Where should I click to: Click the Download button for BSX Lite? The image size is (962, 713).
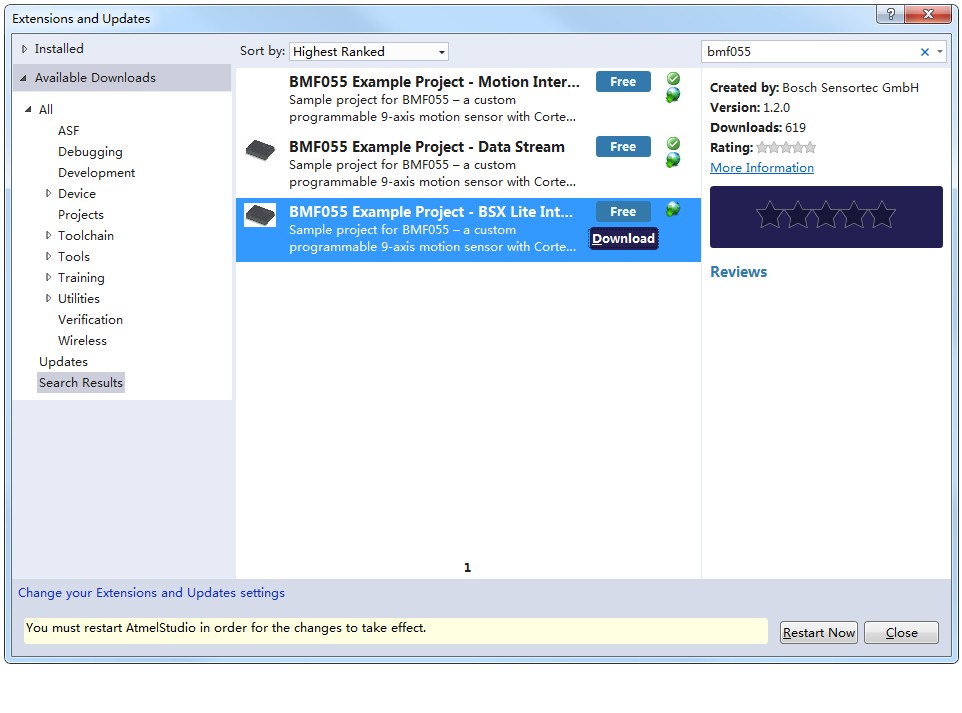623,239
